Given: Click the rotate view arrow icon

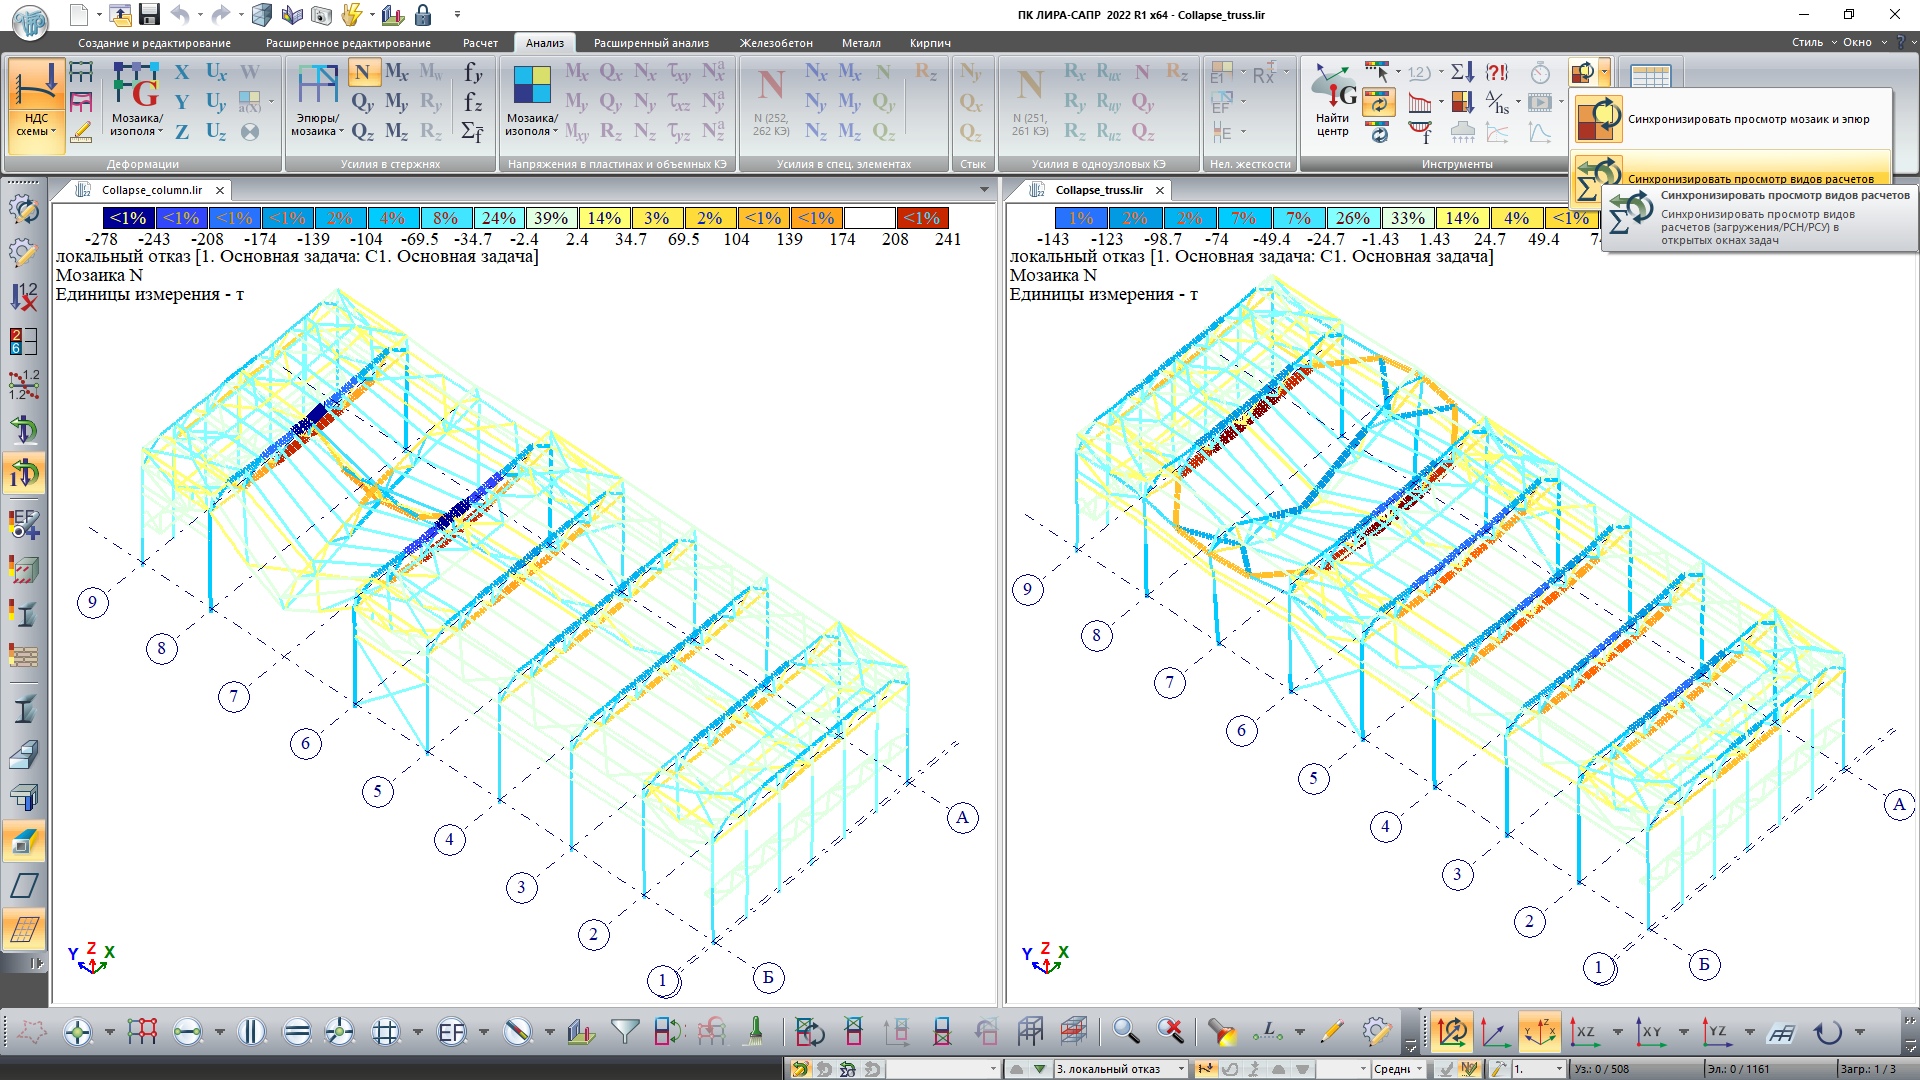Looking at the screenshot, I should (x=1828, y=1031).
